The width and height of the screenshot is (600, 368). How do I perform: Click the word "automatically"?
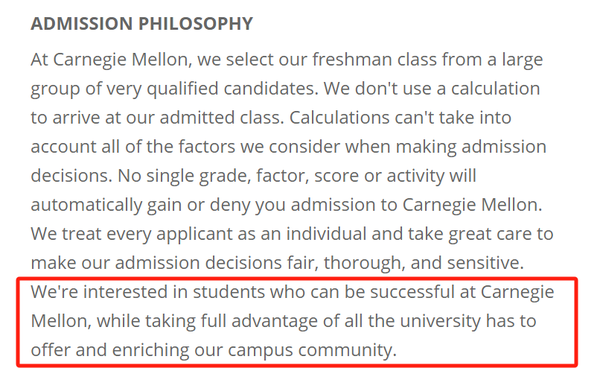[86, 205]
